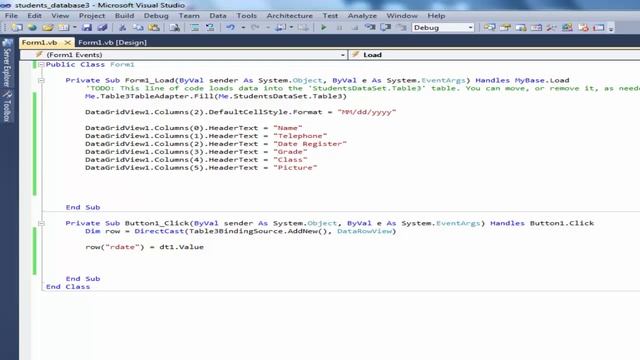Click the Navigate Backward icon
This screenshot has height=360, width=640.
tap(281, 27)
